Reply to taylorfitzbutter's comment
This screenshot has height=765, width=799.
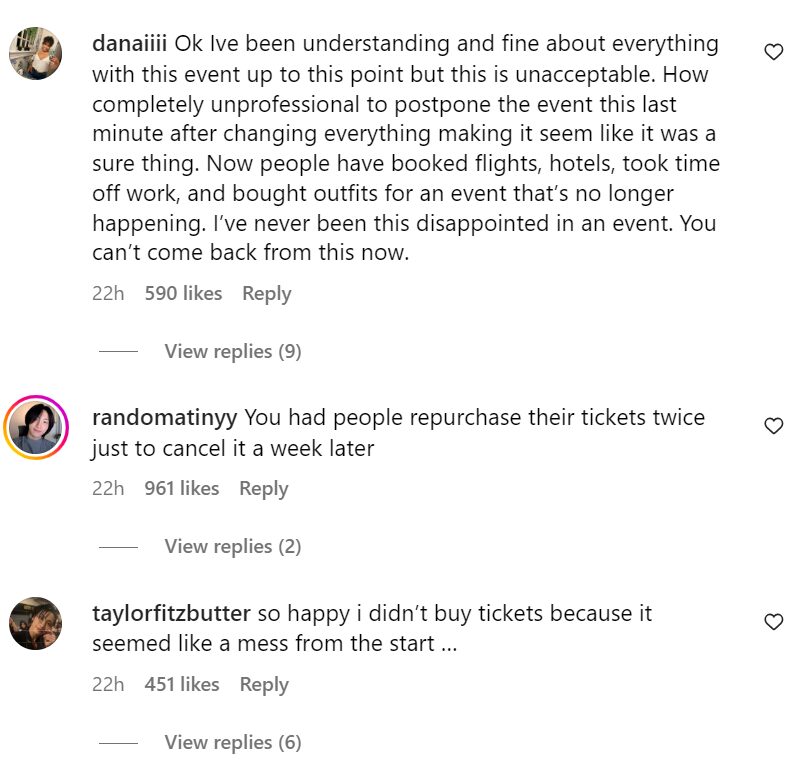tap(264, 684)
